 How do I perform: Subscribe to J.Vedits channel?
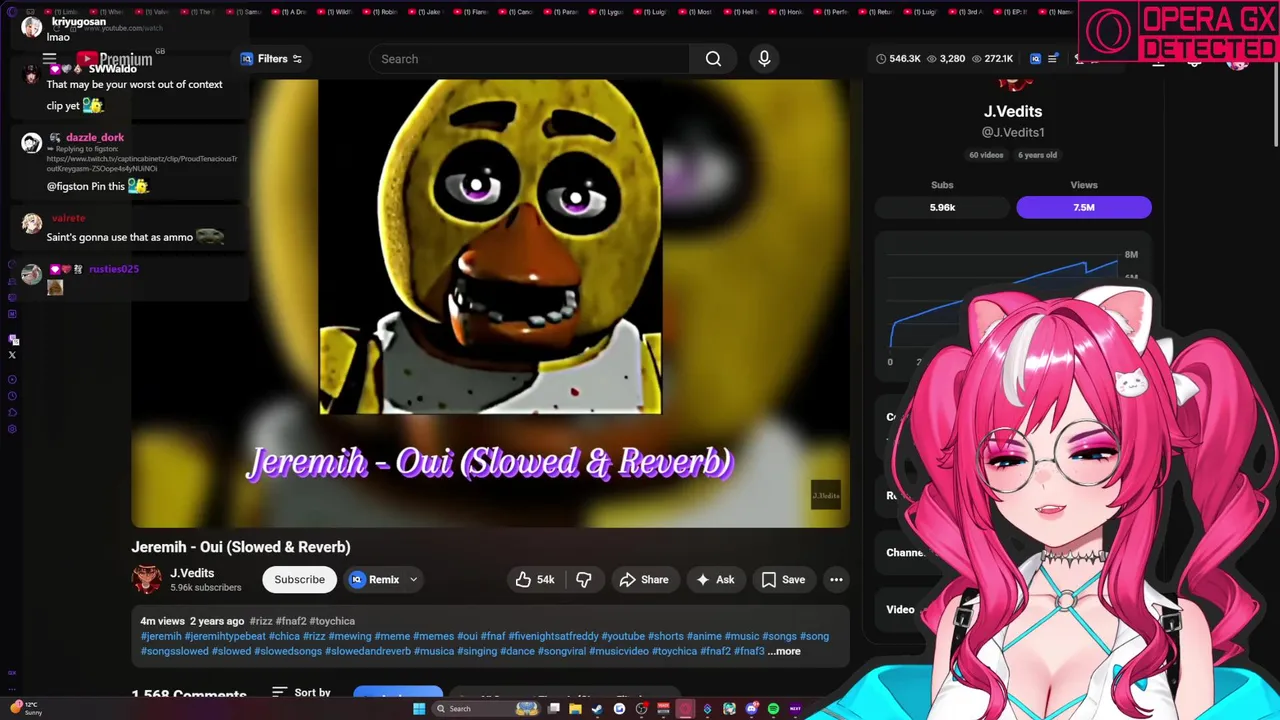[x=299, y=580]
